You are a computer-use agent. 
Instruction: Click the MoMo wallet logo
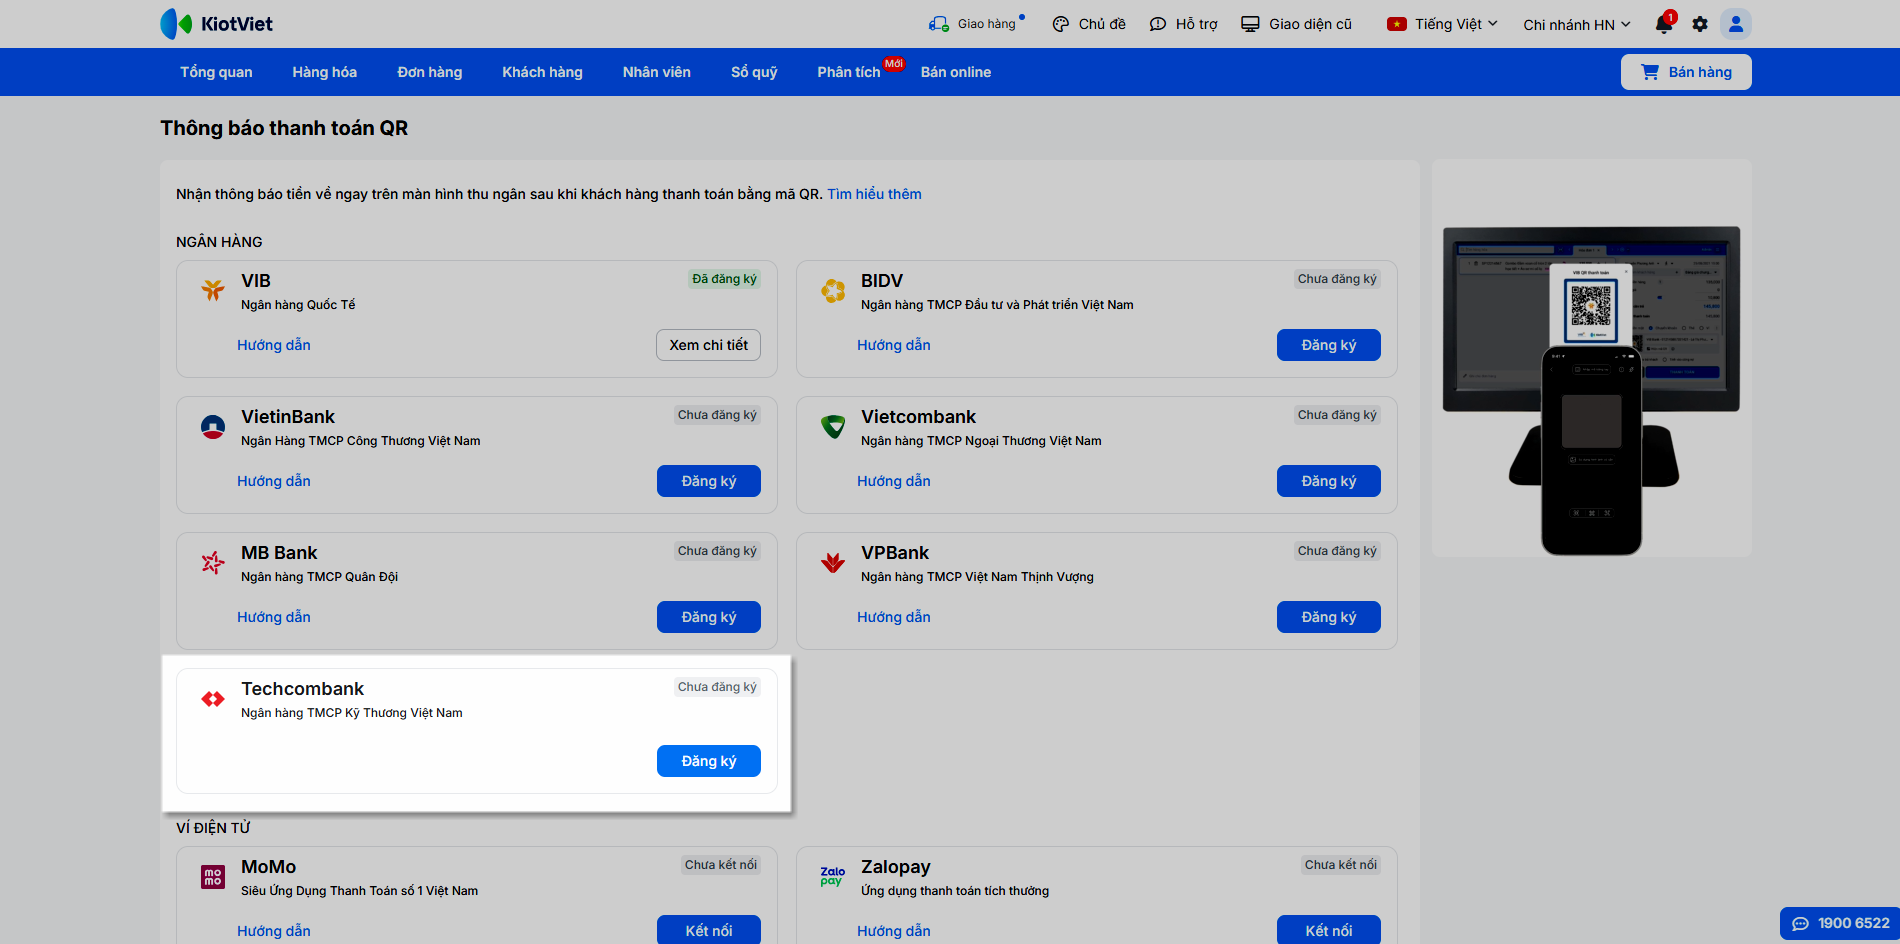[213, 877]
